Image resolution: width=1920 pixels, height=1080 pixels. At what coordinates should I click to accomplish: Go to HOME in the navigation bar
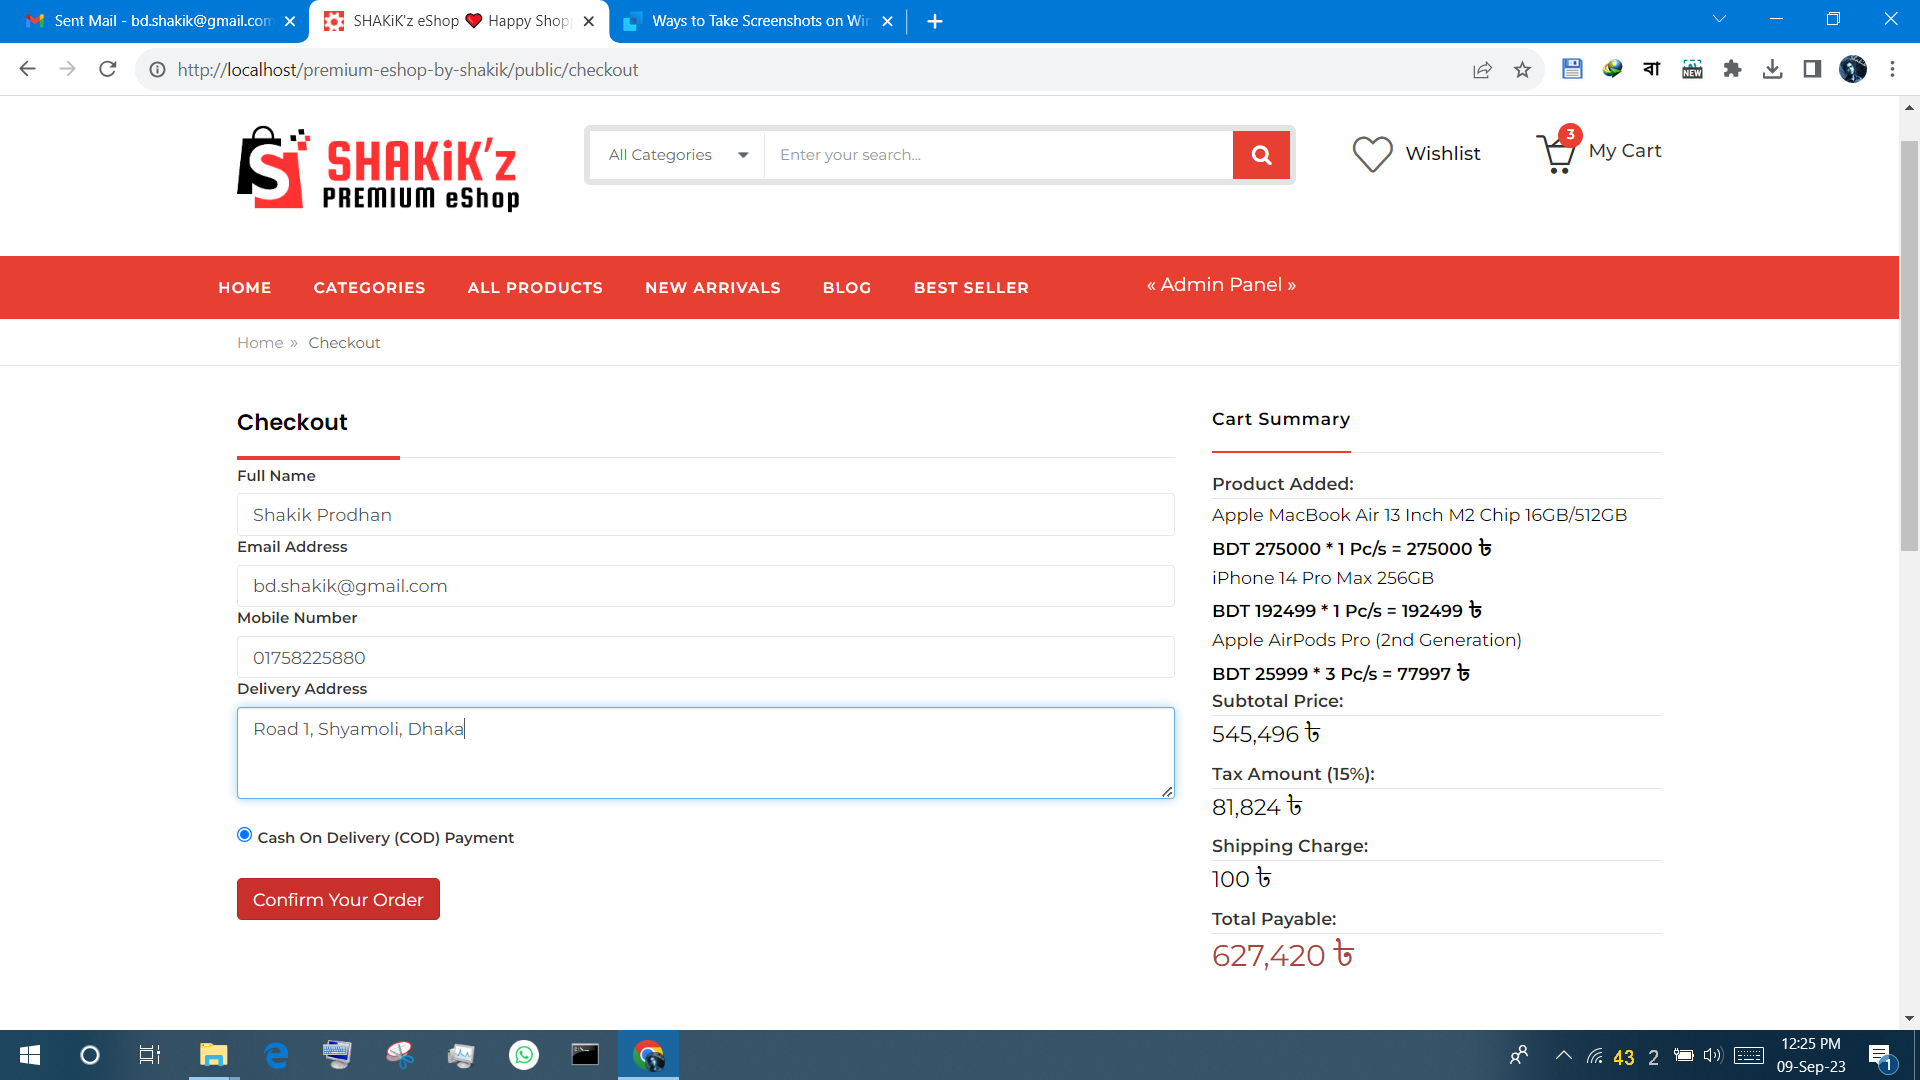[x=245, y=288]
